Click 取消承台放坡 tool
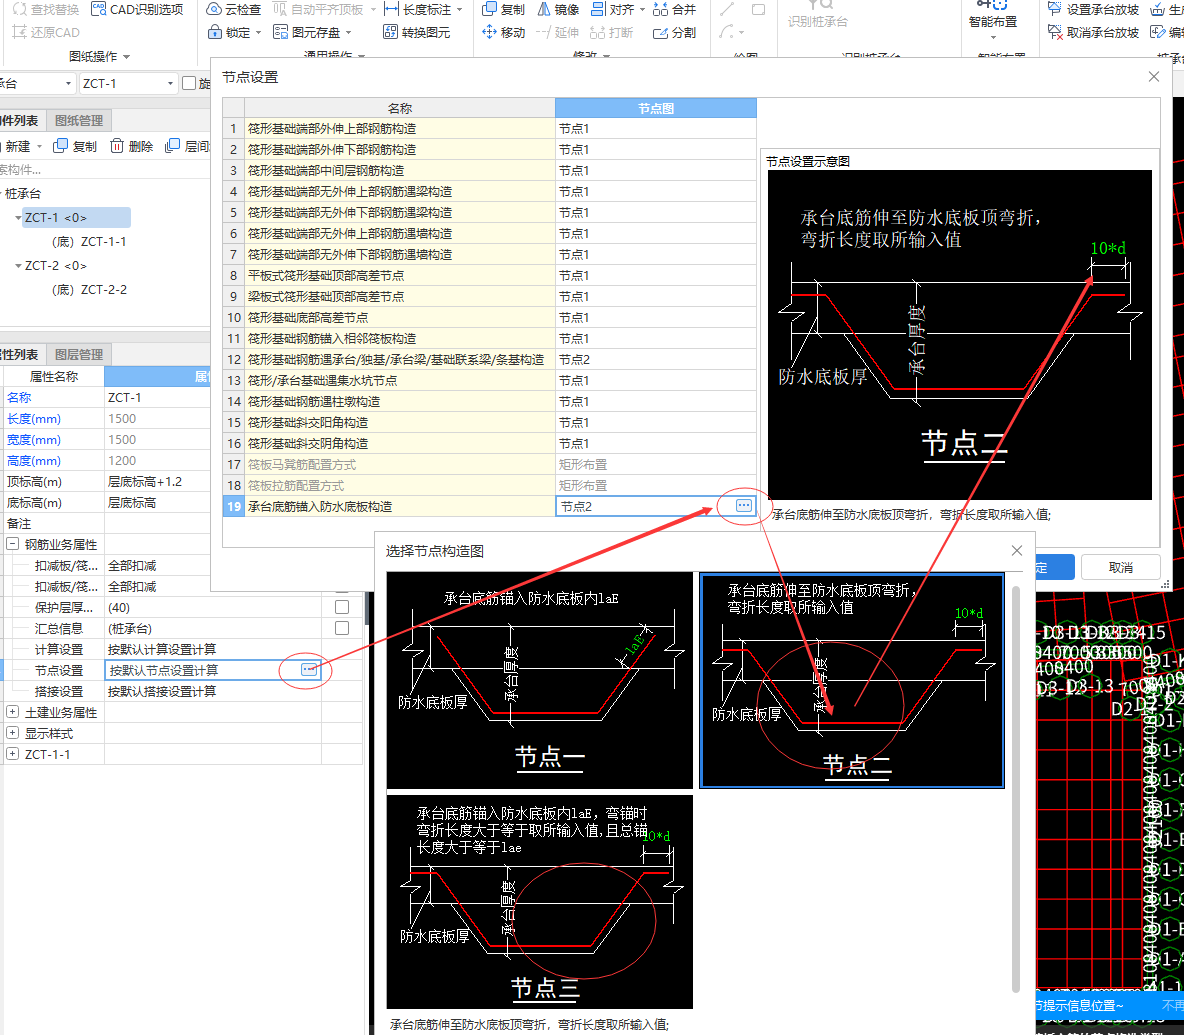 [1093, 32]
